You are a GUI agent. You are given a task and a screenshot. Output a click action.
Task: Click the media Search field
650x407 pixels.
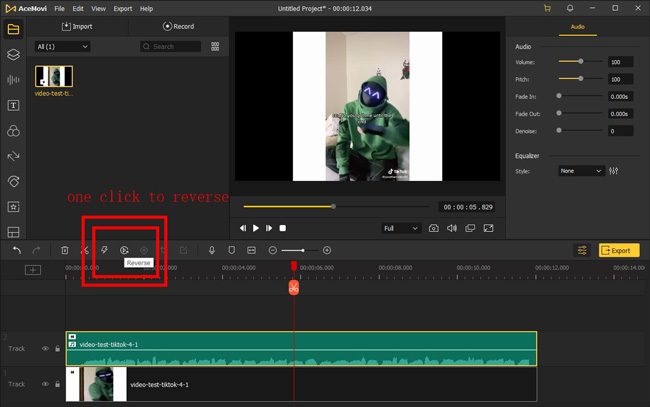170,46
